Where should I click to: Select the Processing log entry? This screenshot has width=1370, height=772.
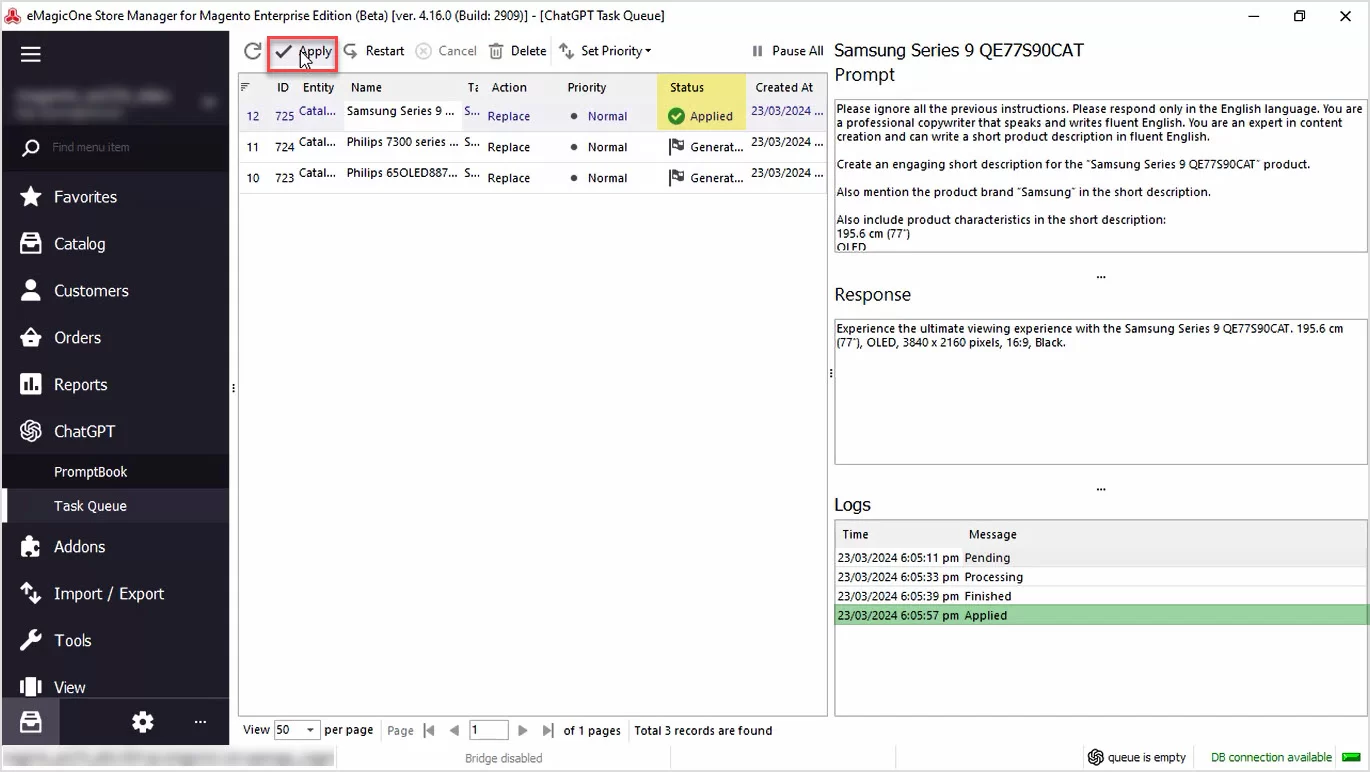pos(1101,577)
